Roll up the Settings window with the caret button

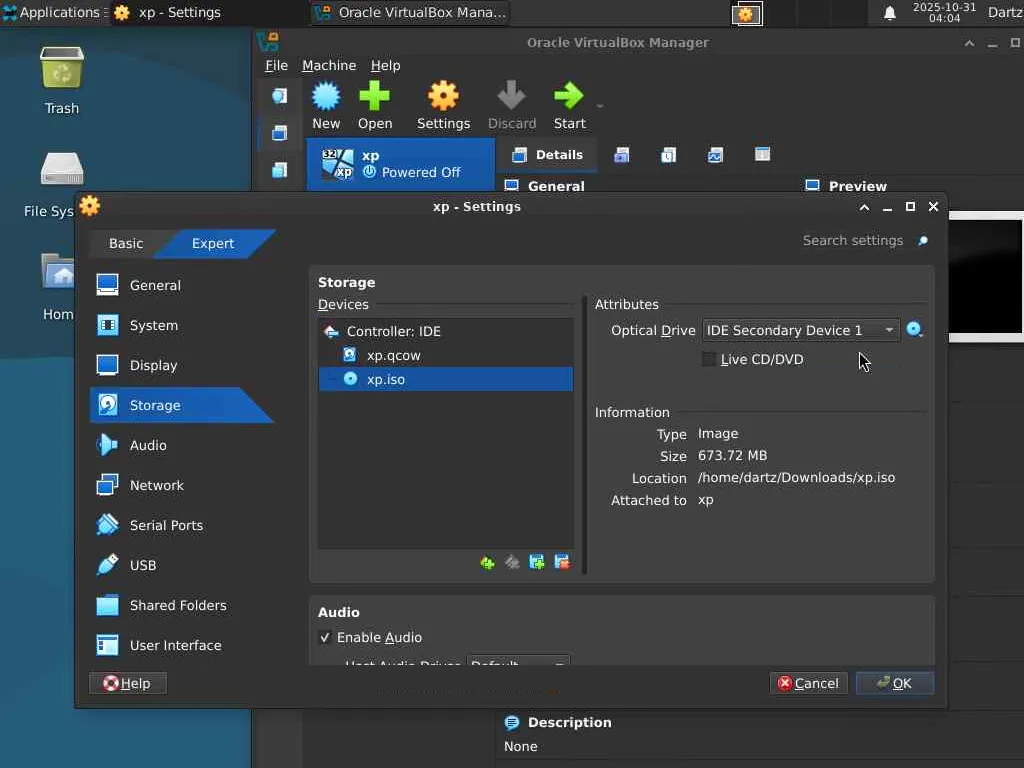pyautogui.click(x=864, y=207)
